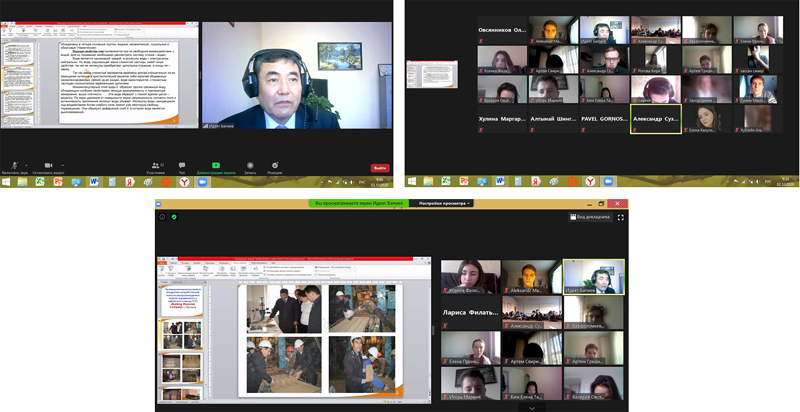
Task: Open Zoom in top-left taskbar
Action: pyautogui.click(x=202, y=182)
